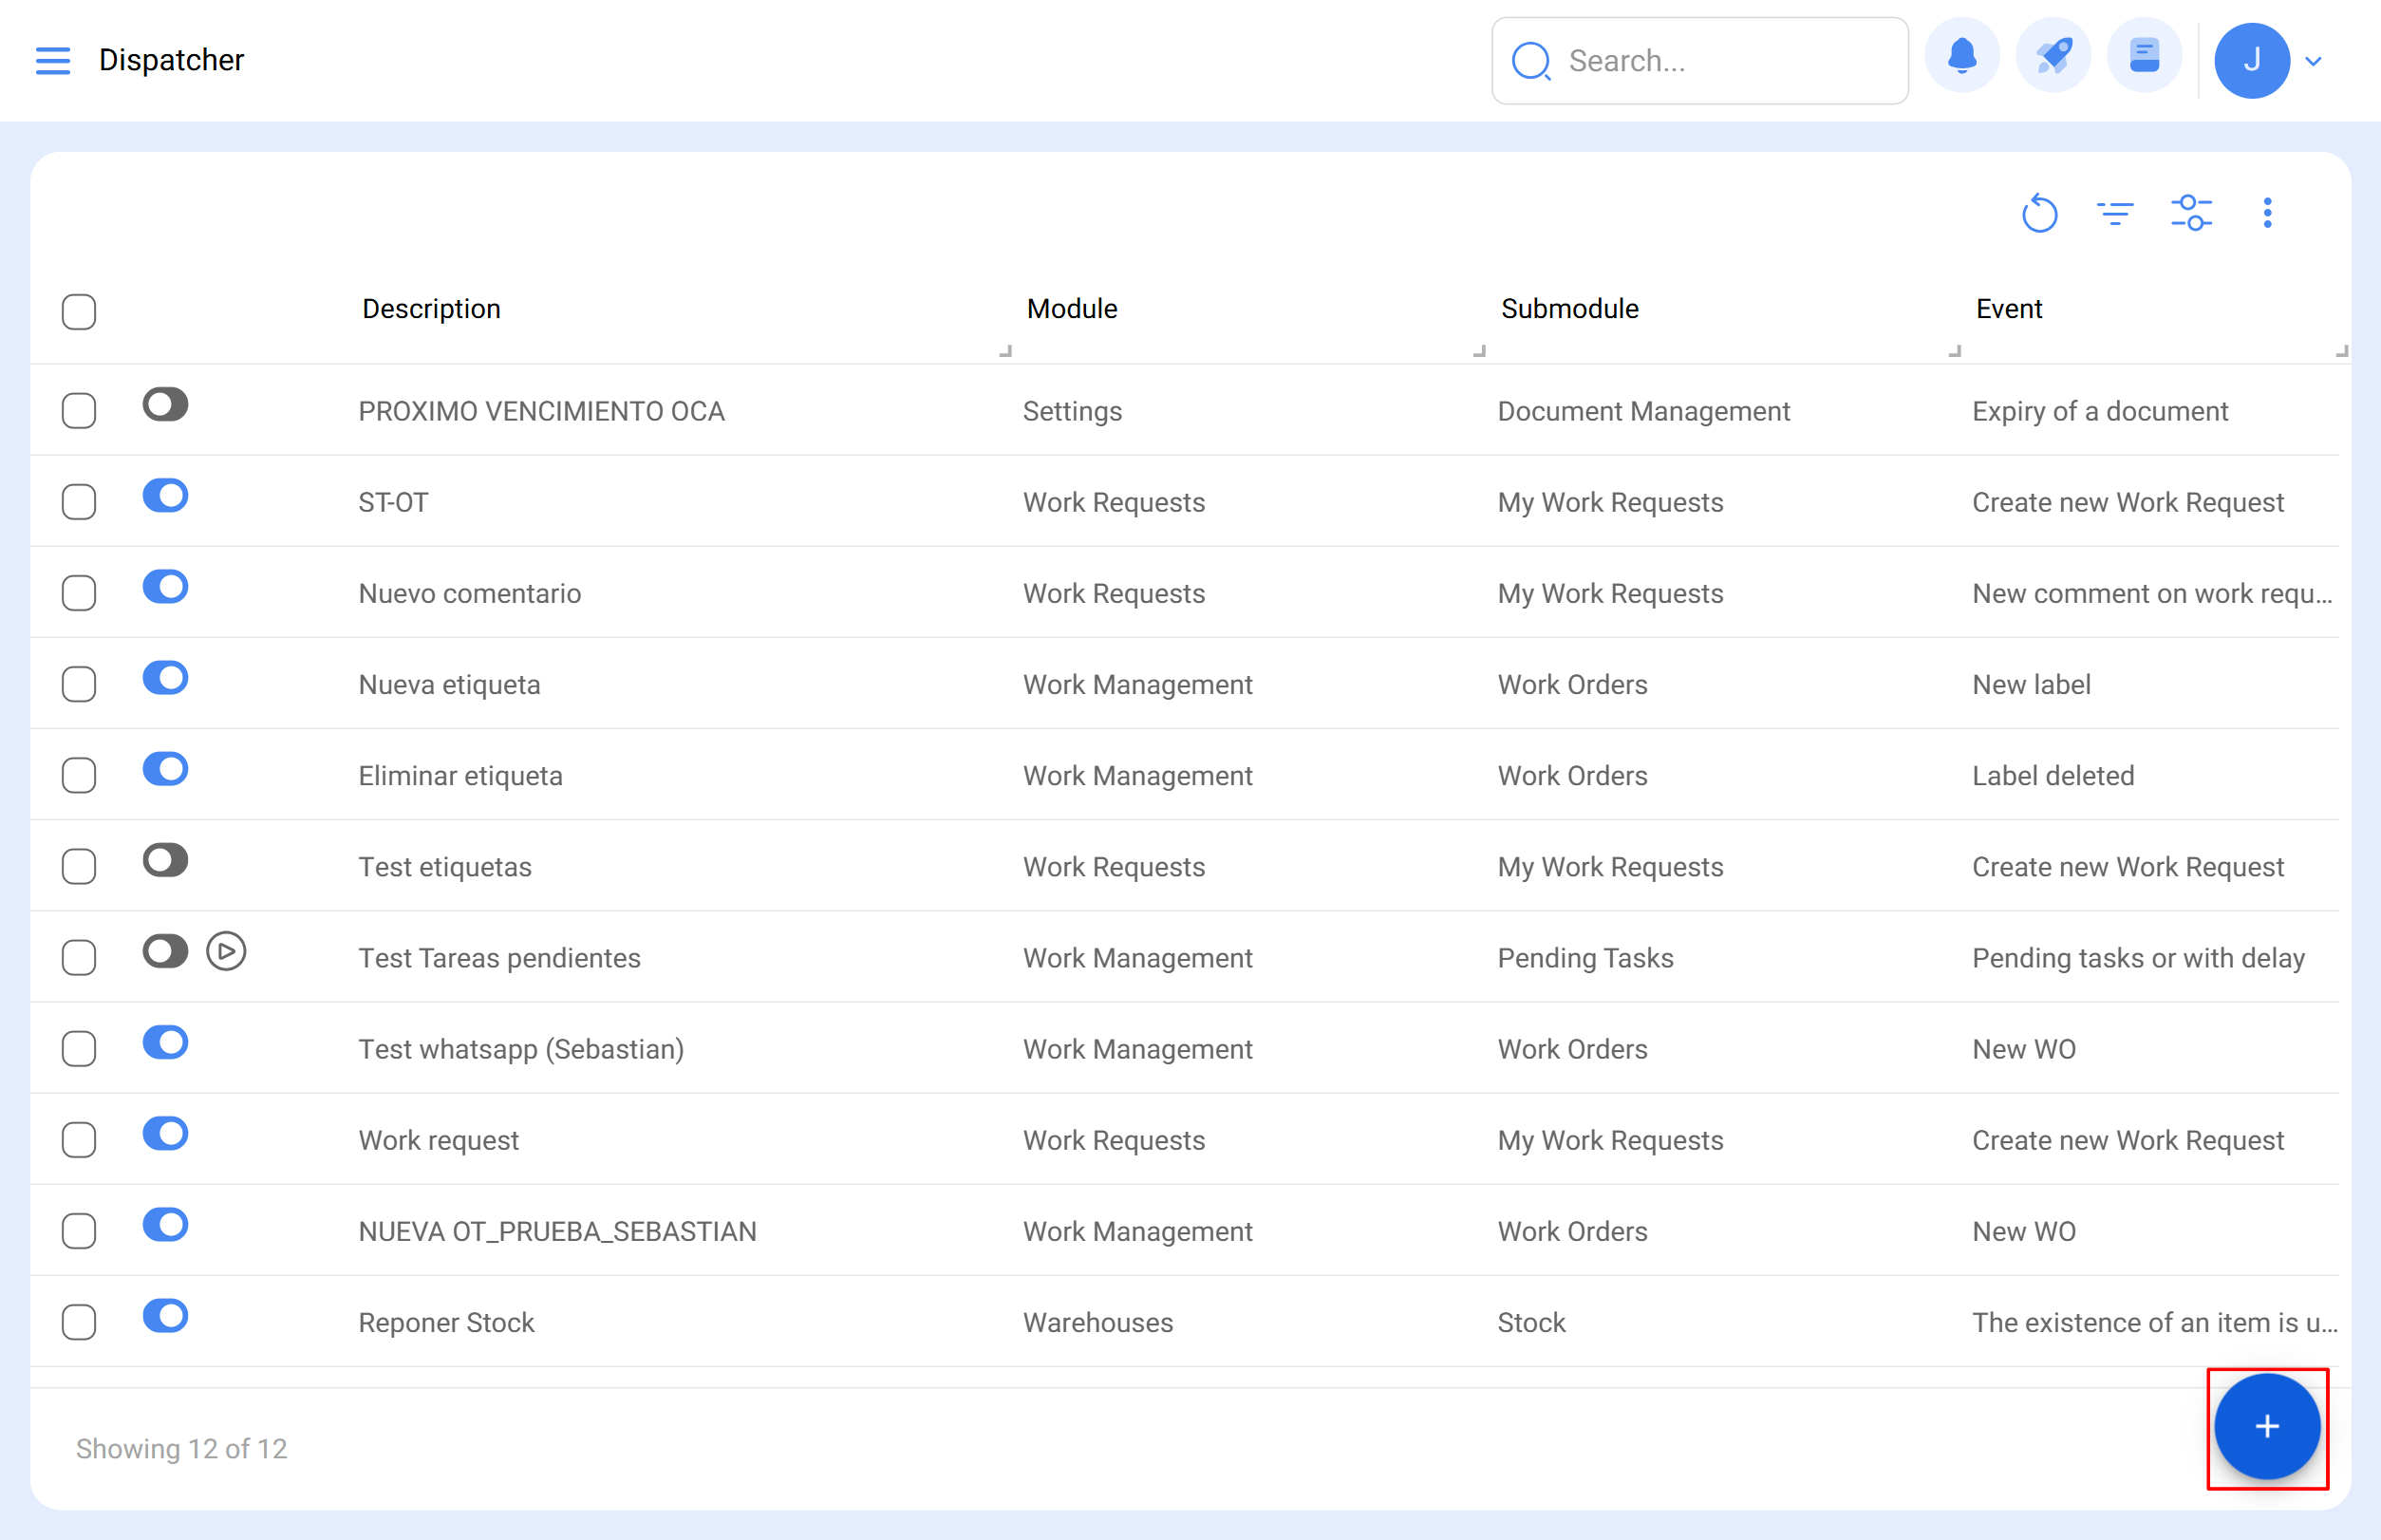Check the row checkbox for Work request
The image size is (2381, 1540).
click(78, 1139)
